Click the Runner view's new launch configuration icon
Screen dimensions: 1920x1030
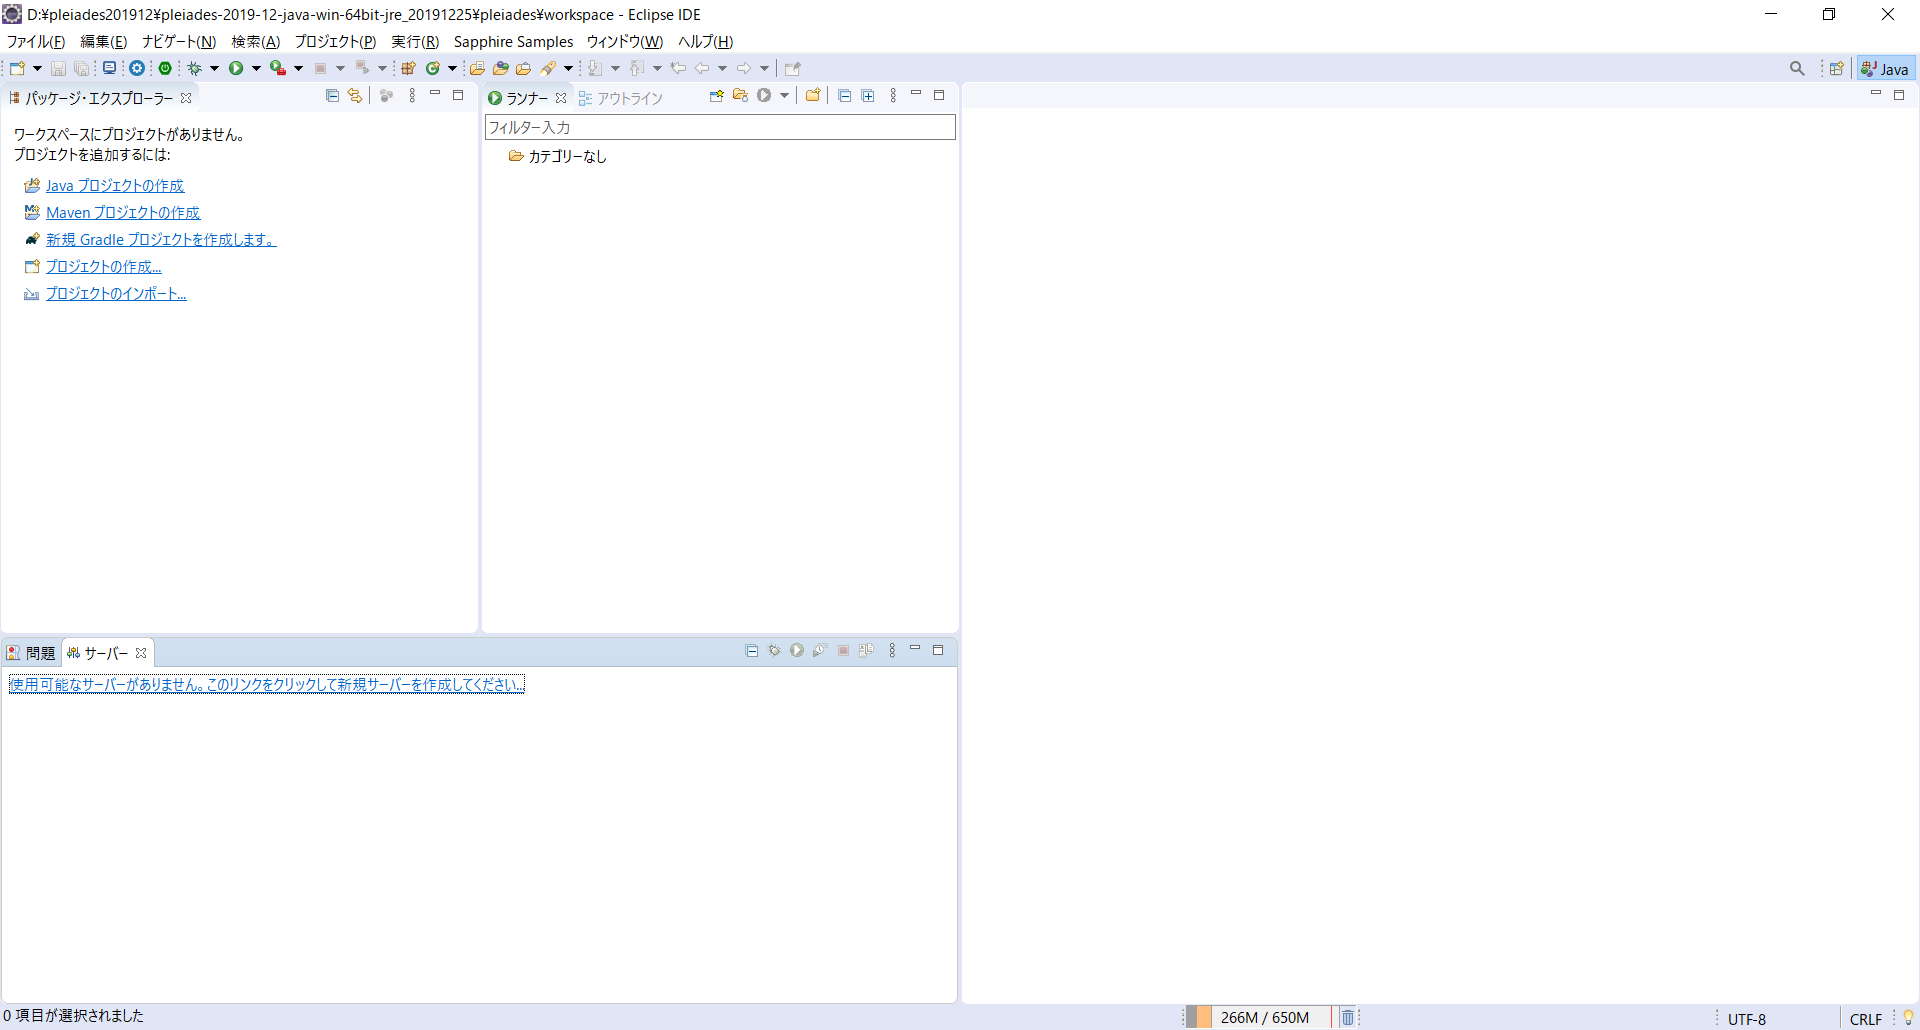point(716,96)
